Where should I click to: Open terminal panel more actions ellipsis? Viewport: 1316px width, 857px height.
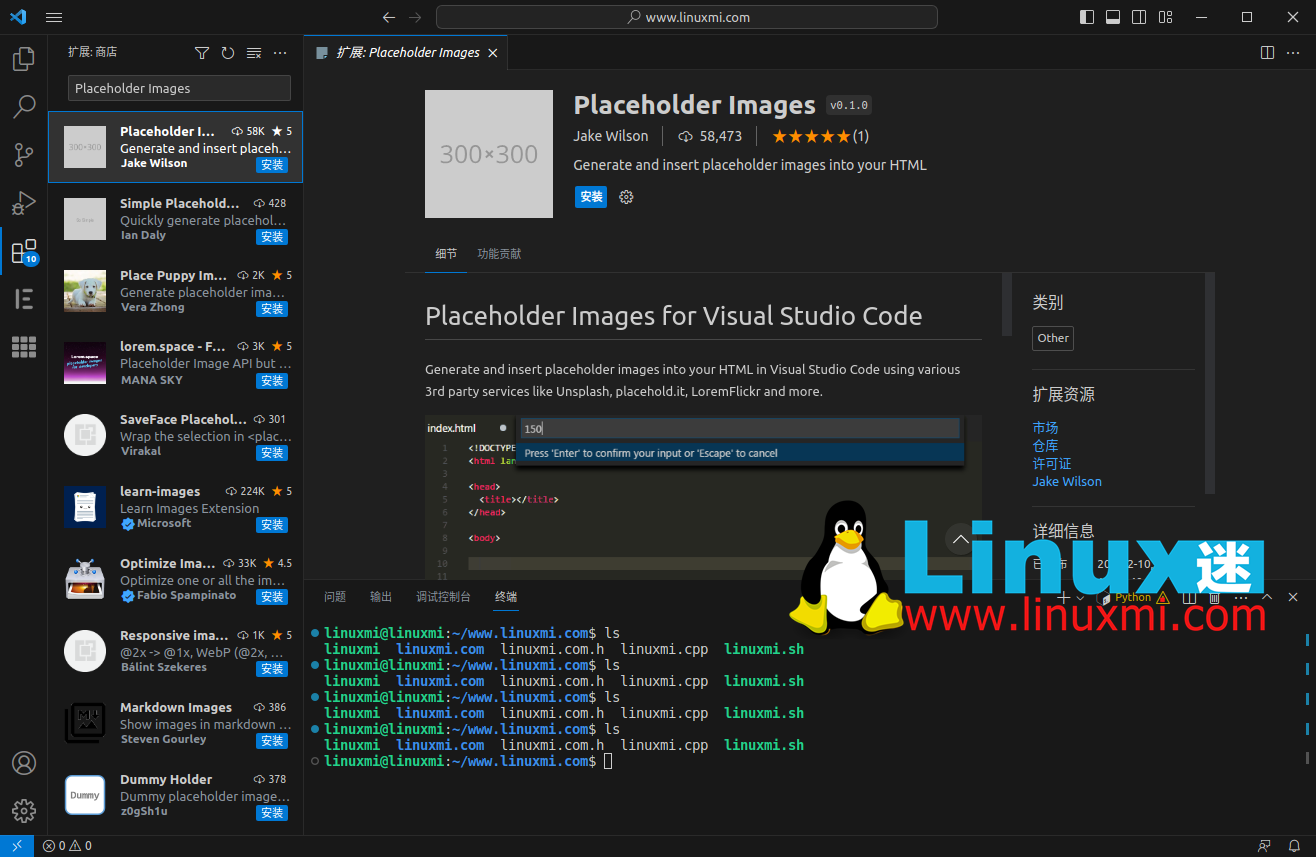click(1240, 597)
